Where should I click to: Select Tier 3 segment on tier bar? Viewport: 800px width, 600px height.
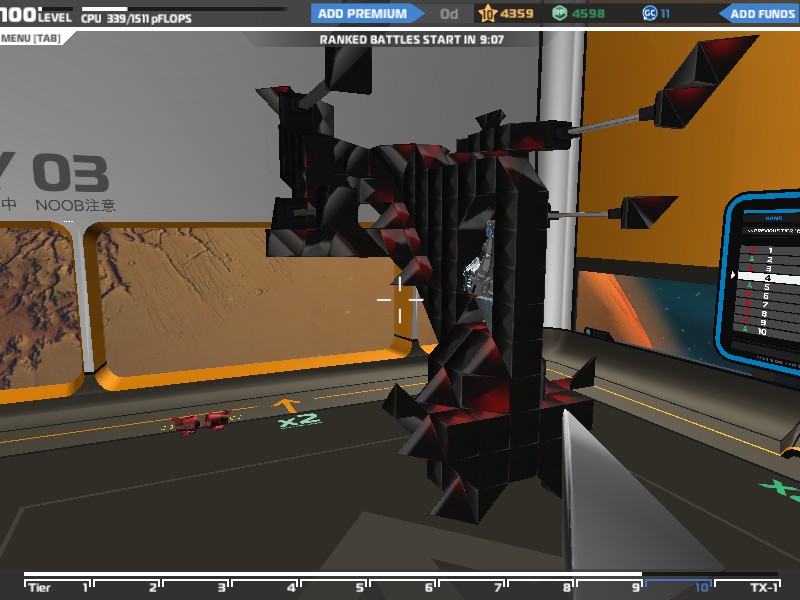click(x=196, y=587)
